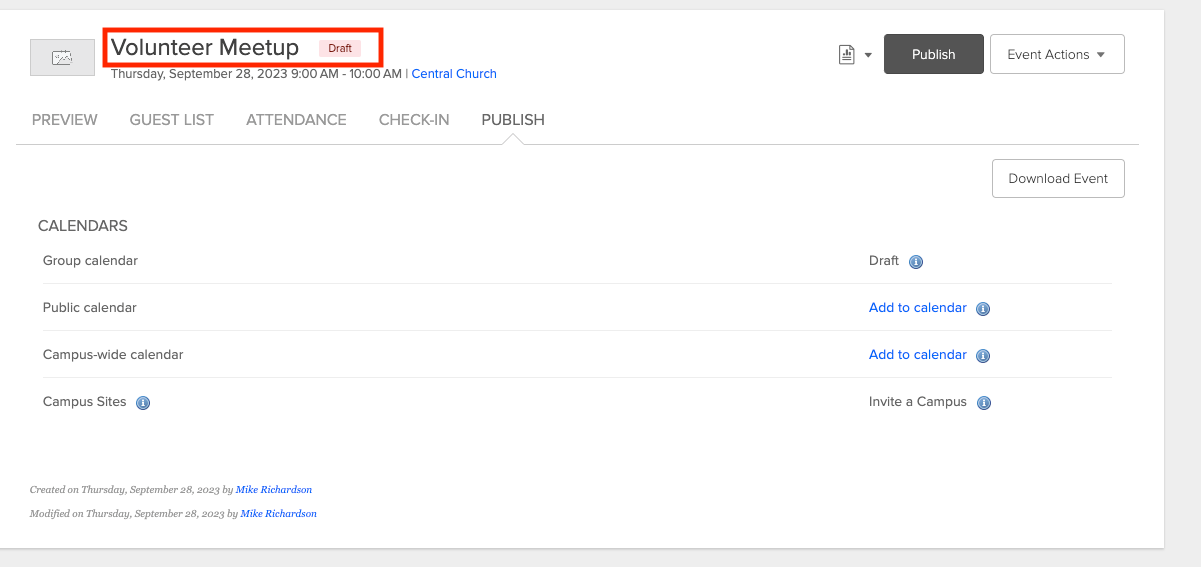Open the Event Actions dropdown
Image resolution: width=1201 pixels, height=567 pixels.
coord(1057,54)
